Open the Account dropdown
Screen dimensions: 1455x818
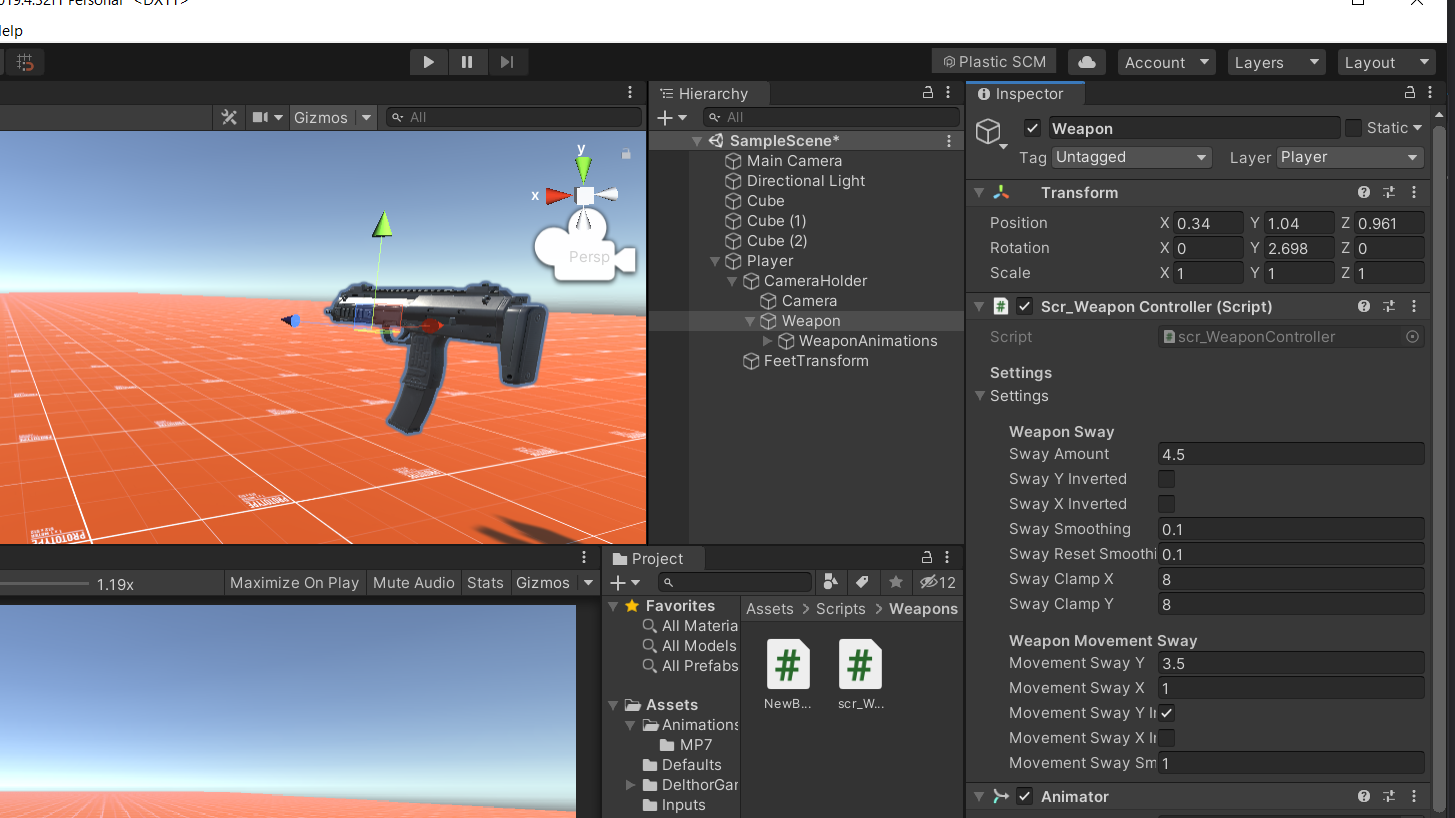1166,62
